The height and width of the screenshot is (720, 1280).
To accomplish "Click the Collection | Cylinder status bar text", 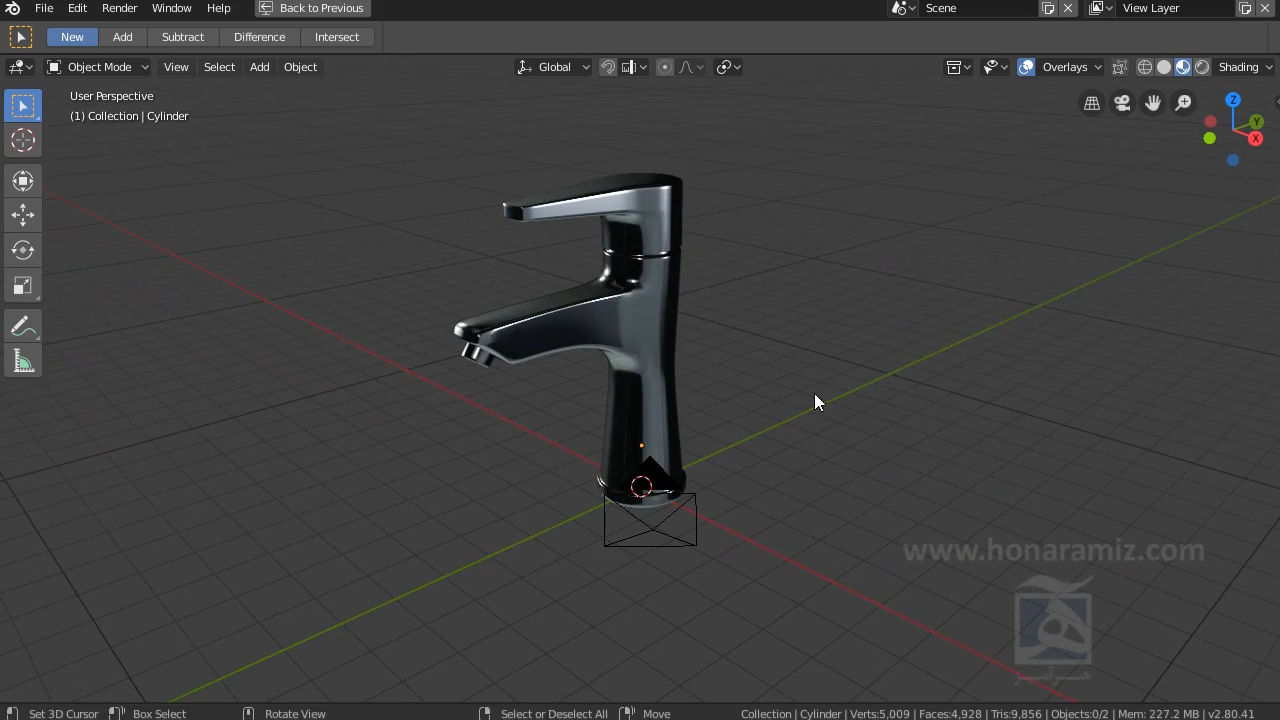I will point(791,713).
